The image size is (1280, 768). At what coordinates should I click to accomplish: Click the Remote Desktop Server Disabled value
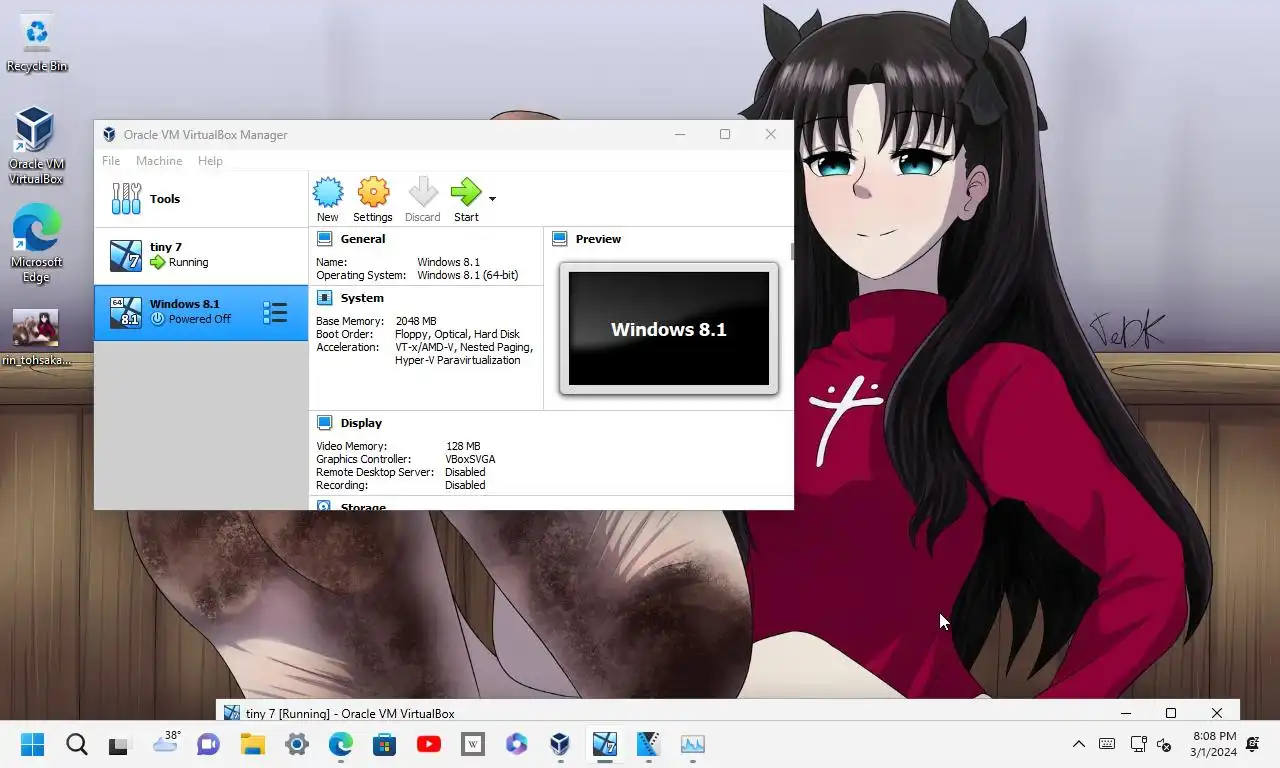pyautogui.click(x=465, y=472)
